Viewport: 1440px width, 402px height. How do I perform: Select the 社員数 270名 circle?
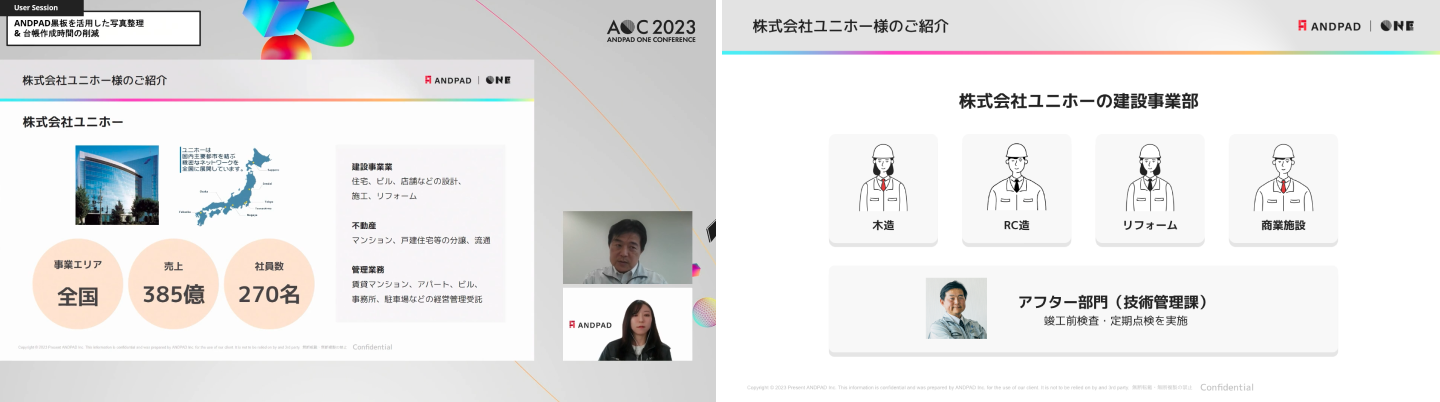click(x=269, y=284)
